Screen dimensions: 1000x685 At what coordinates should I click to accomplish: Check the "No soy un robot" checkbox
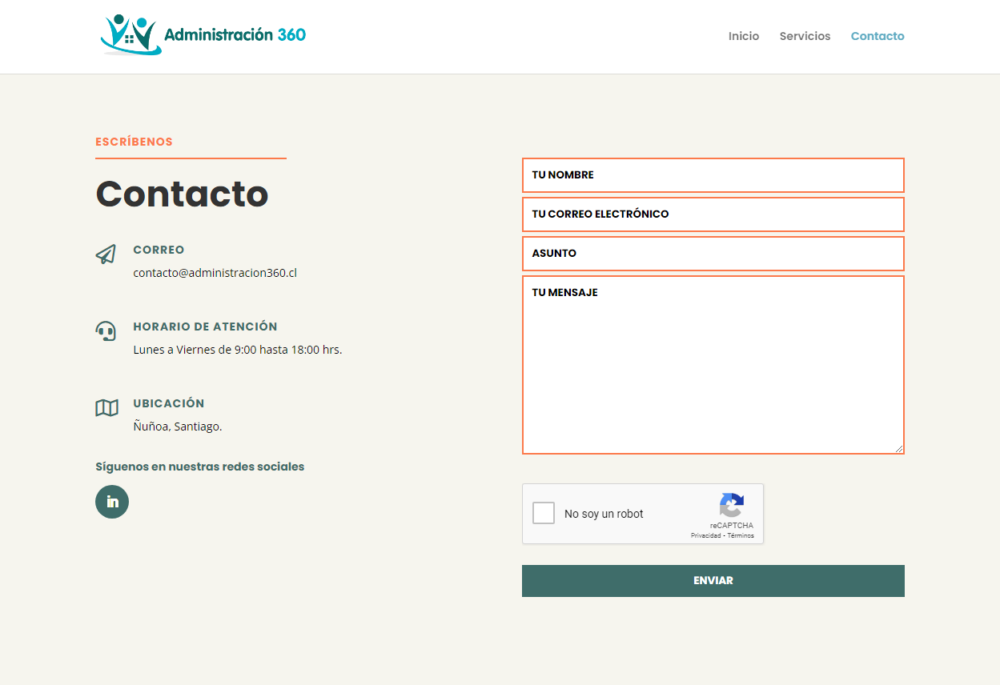tap(544, 514)
